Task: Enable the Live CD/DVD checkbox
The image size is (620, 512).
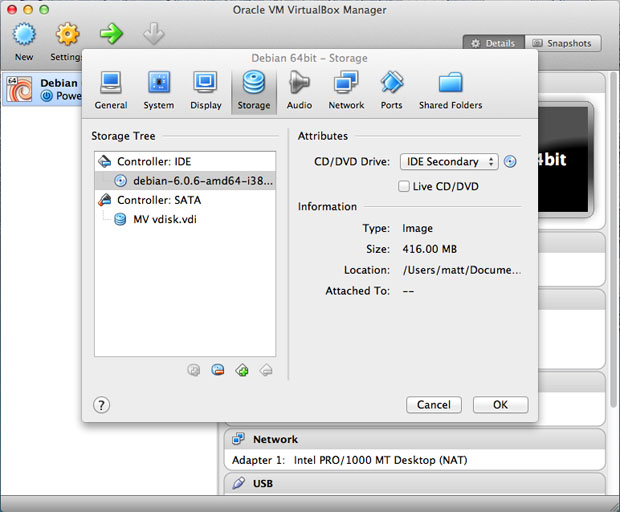Action: click(x=404, y=186)
